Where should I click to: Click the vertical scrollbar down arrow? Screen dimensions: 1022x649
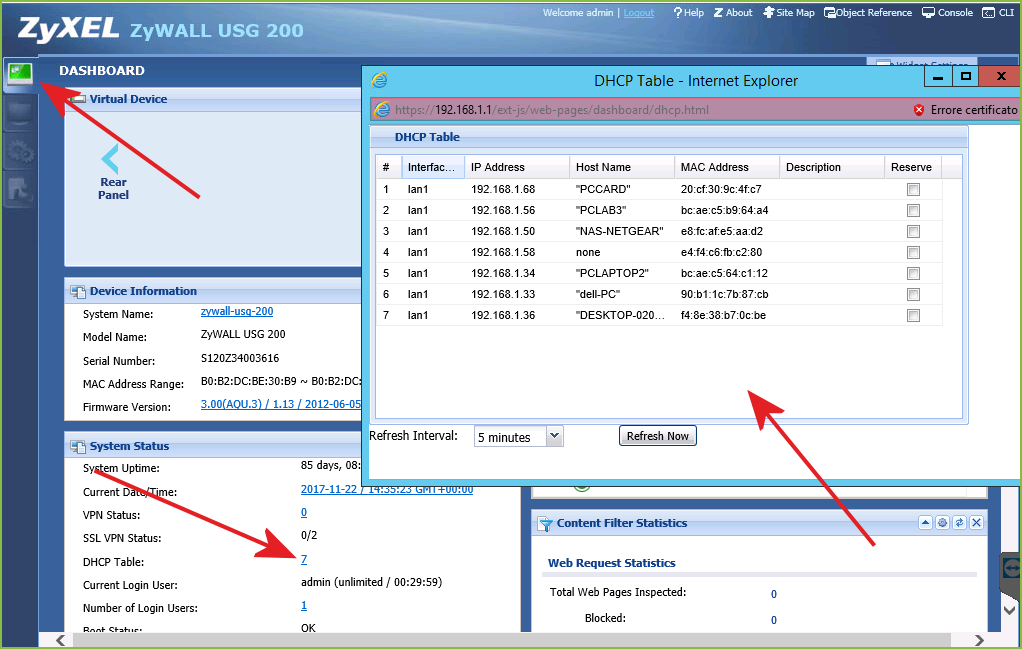tap(1010, 611)
